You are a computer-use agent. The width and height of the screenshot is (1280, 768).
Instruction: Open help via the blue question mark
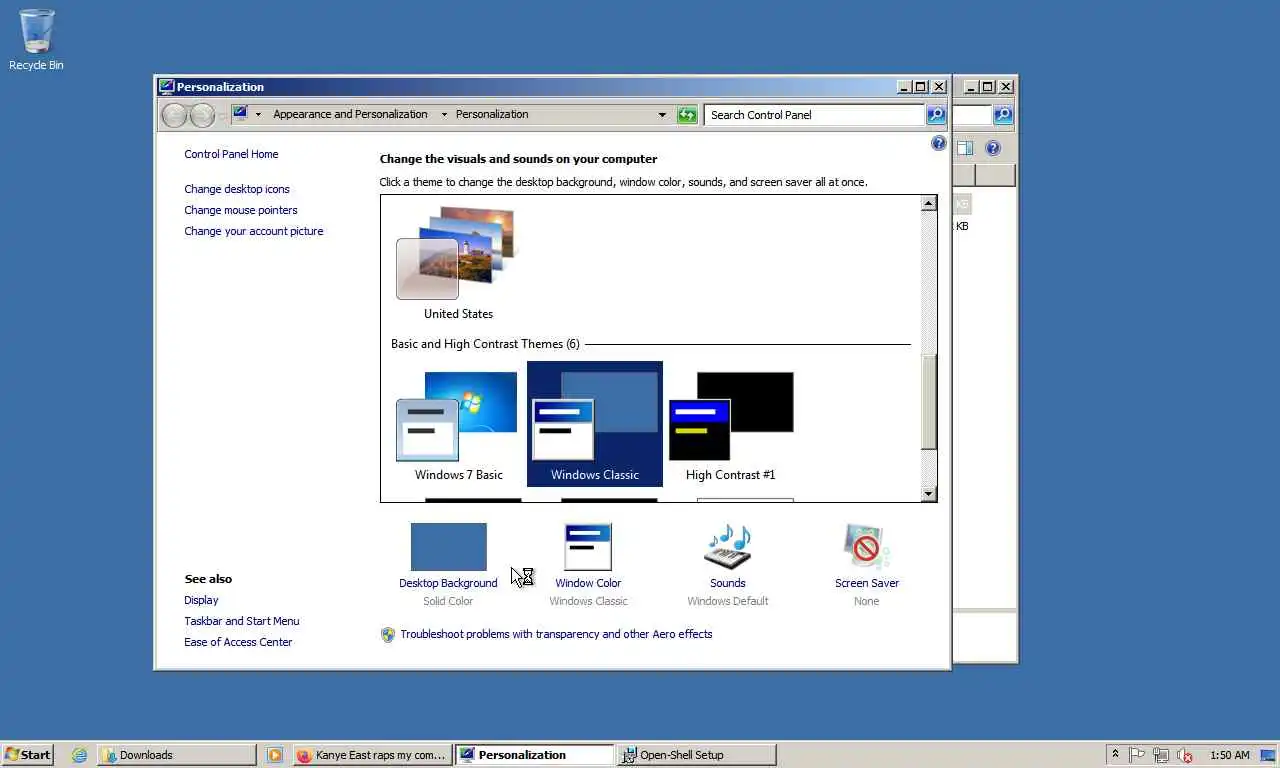point(938,144)
